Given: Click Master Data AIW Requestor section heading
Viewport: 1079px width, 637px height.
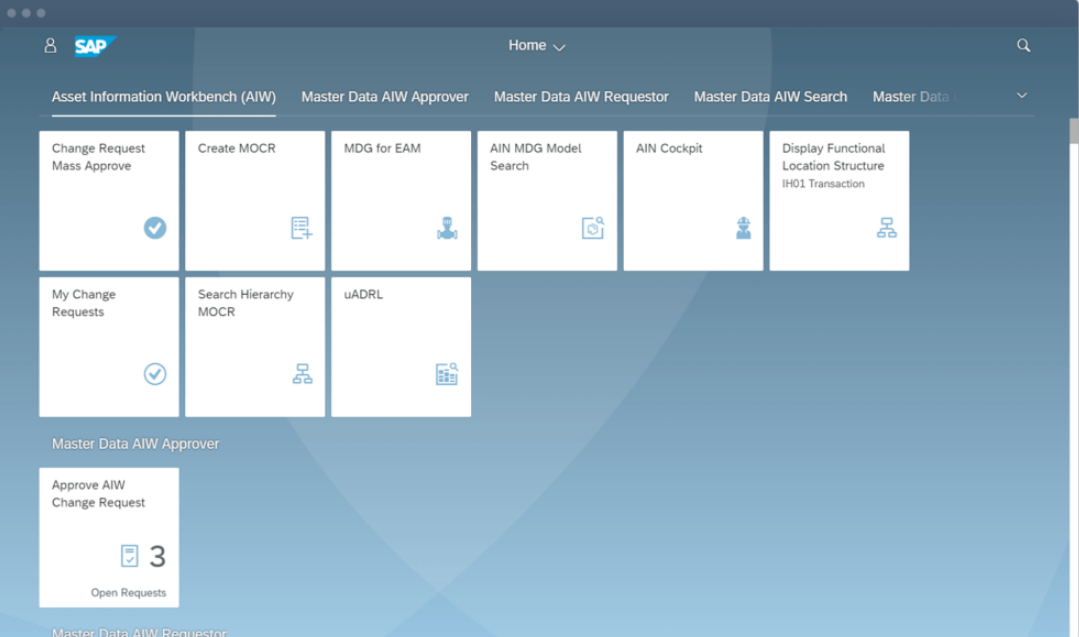Looking at the screenshot, I should 139,631.
